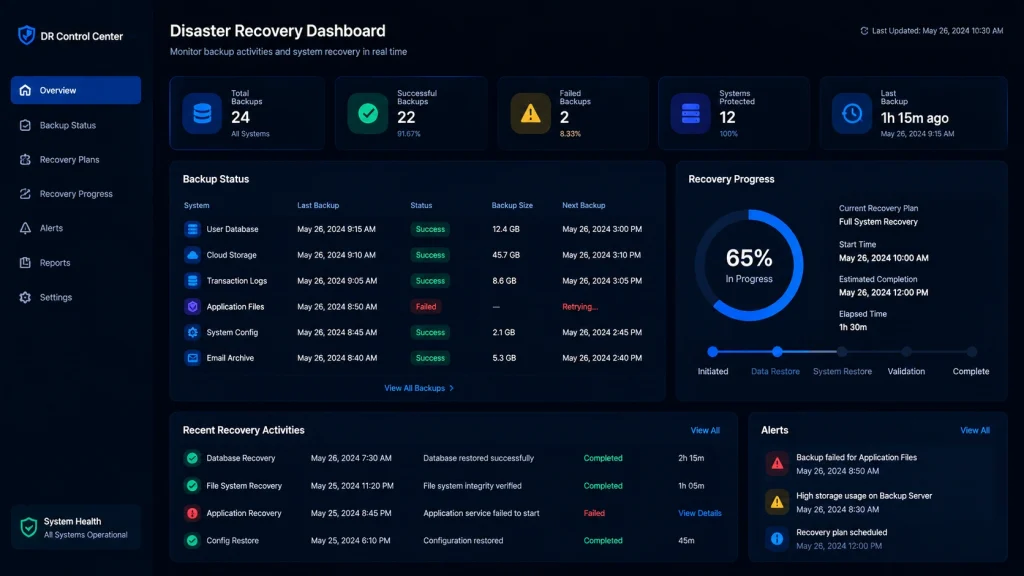Click the Application service failed to start text
Image resolution: width=1024 pixels, height=576 pixels.
tap(481, 513)
